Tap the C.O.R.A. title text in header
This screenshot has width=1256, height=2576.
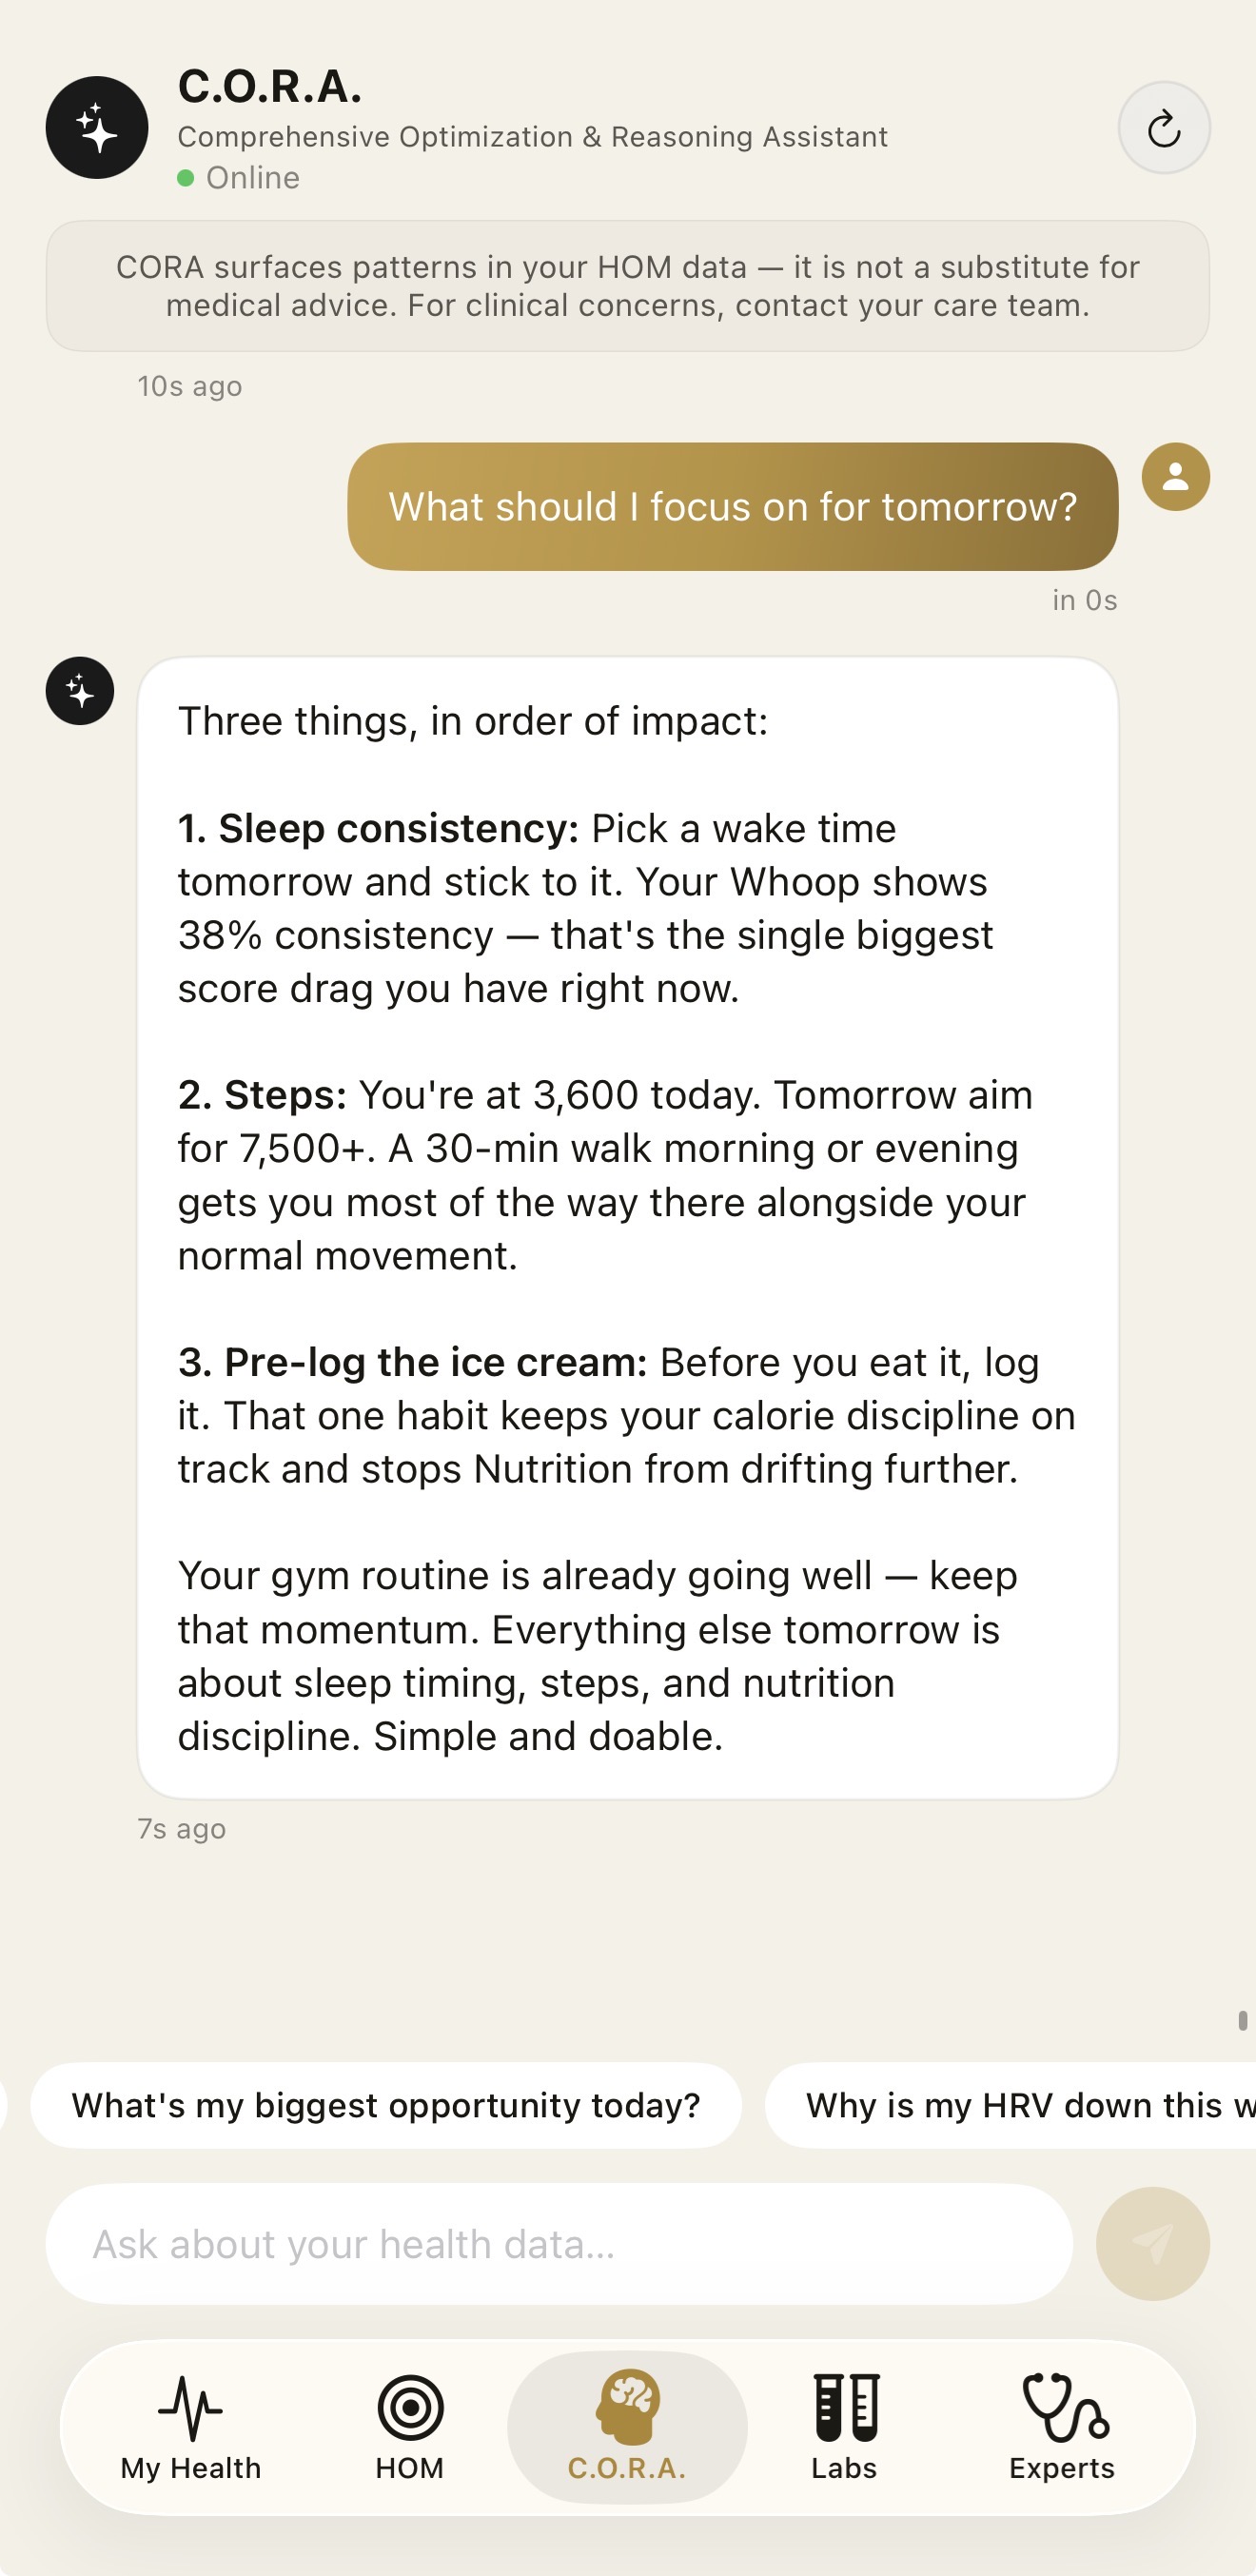pos(270,87)
